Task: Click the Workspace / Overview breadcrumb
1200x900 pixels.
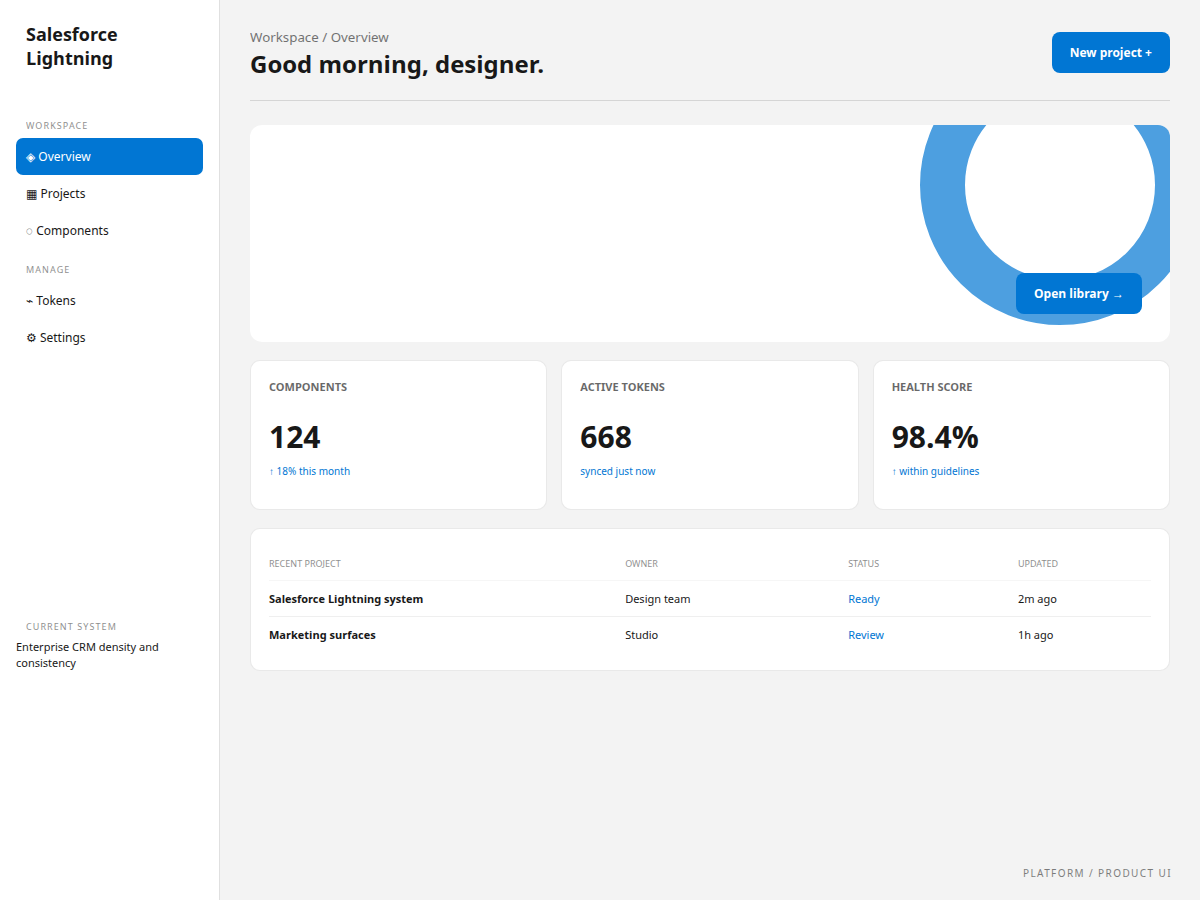Action: click(319, 38)
